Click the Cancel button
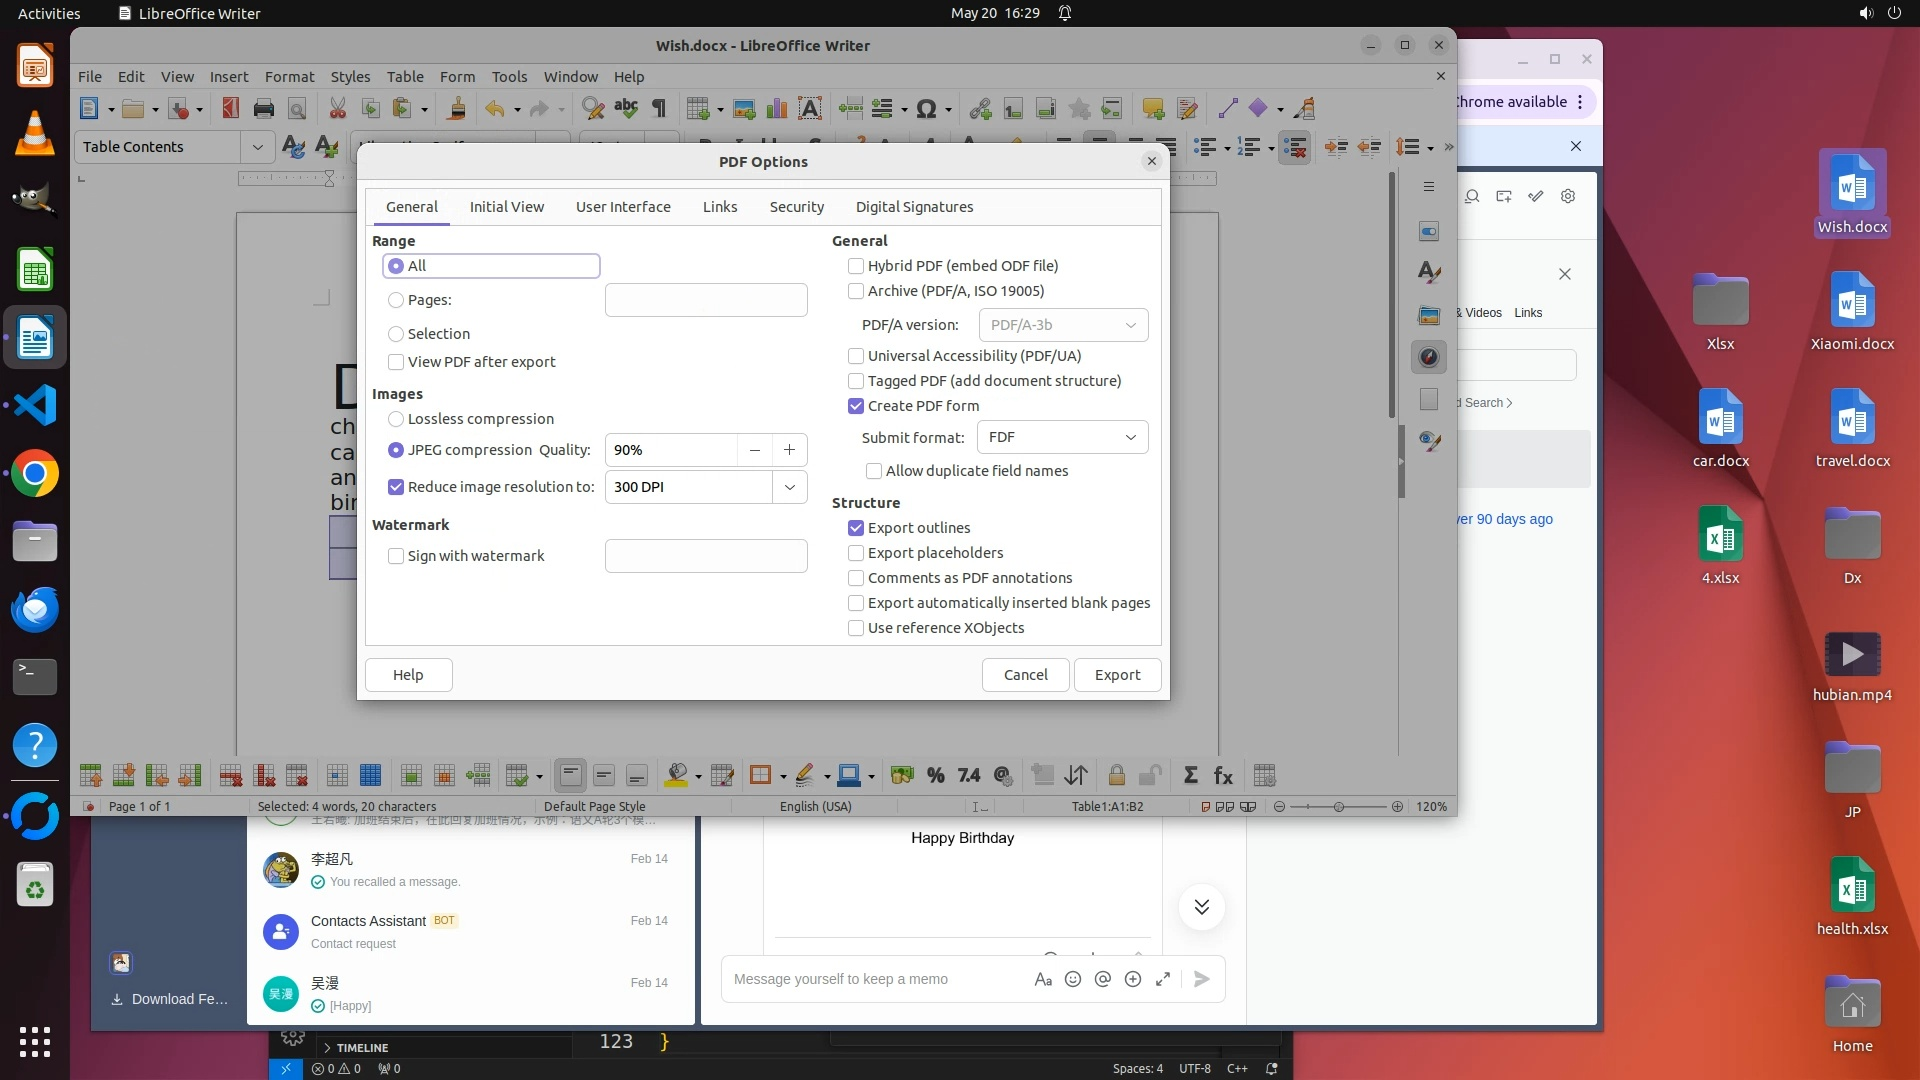Image resolution: width=1920 pixels, height=1080 pixels. [x=1025, y=675]
